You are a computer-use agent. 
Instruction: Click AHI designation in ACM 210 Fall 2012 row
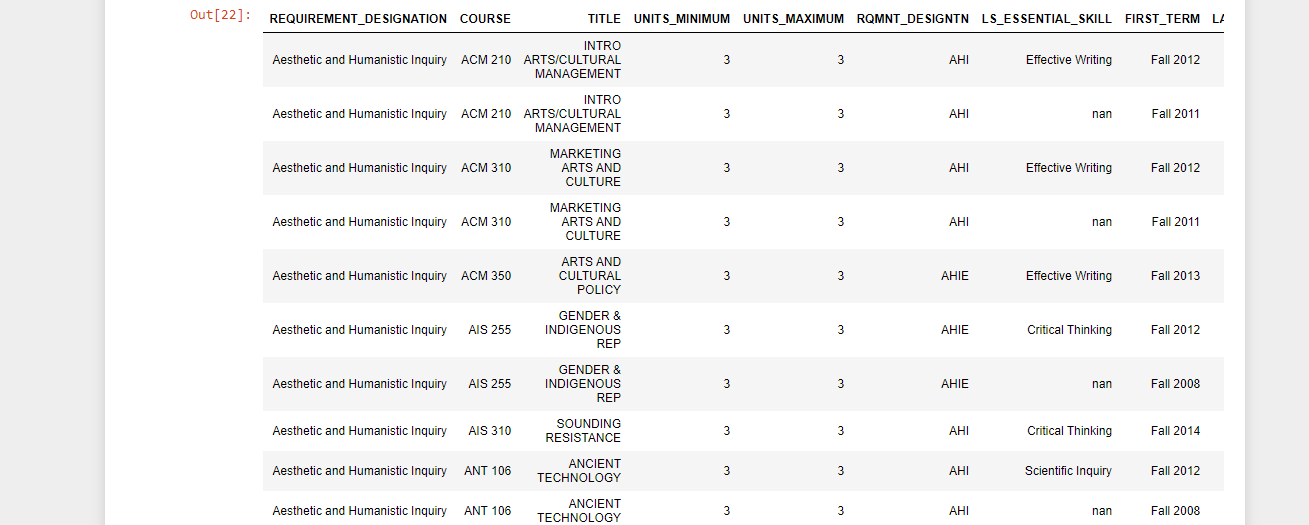pyautogui.click(x=959, y=60)
